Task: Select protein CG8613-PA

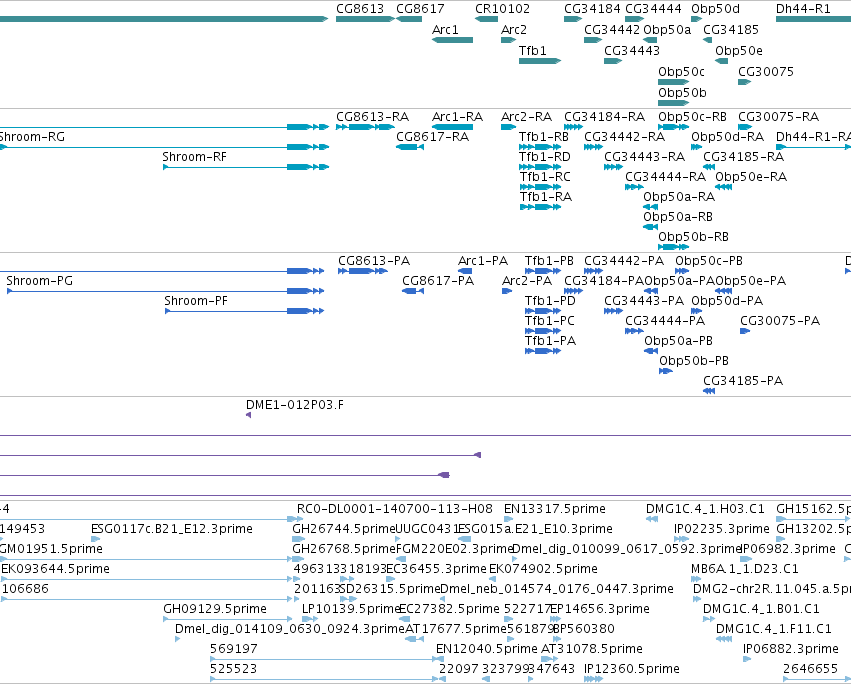Action: tap(363, 271)
